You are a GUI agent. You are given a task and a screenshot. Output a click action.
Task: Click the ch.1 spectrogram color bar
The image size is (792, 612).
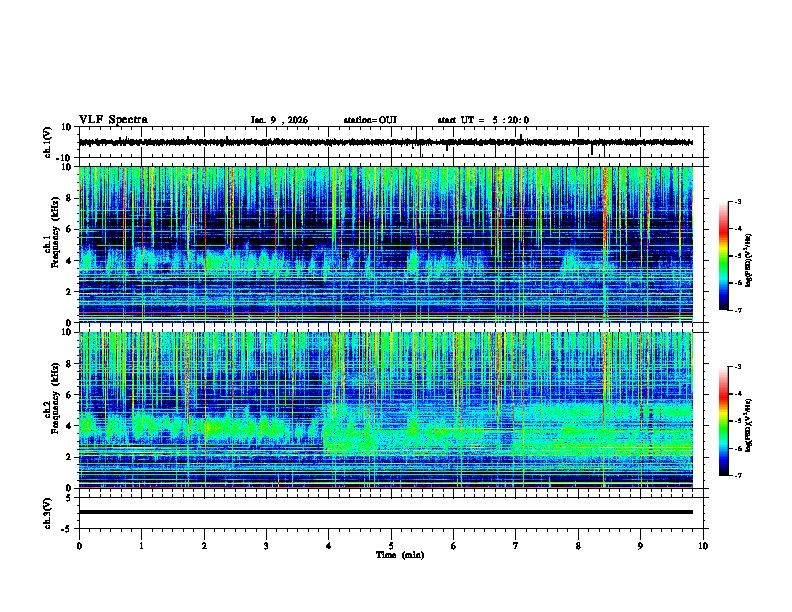click(724, 256)
